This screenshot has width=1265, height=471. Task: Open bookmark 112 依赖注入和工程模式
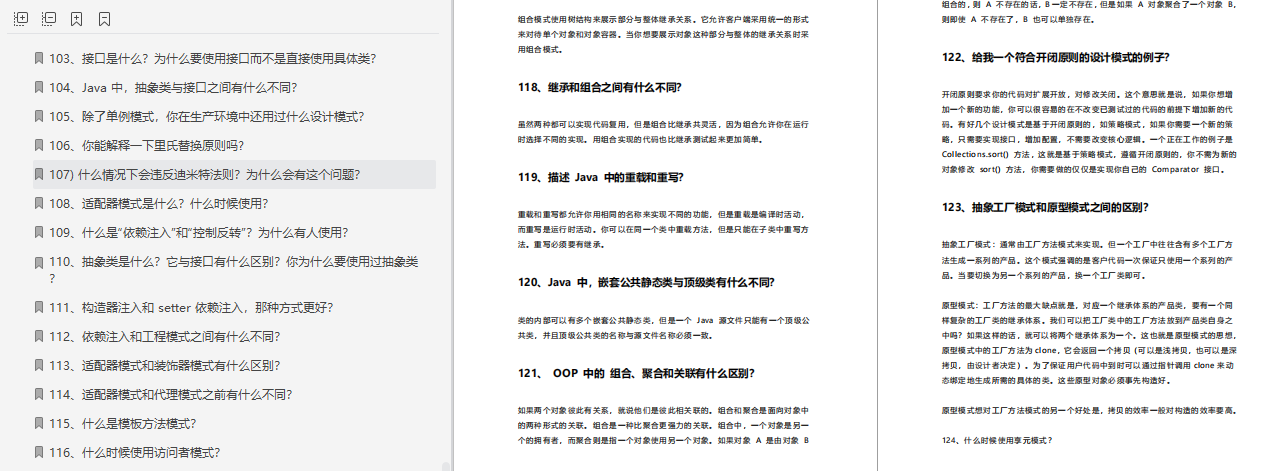(x=165, y=336)
